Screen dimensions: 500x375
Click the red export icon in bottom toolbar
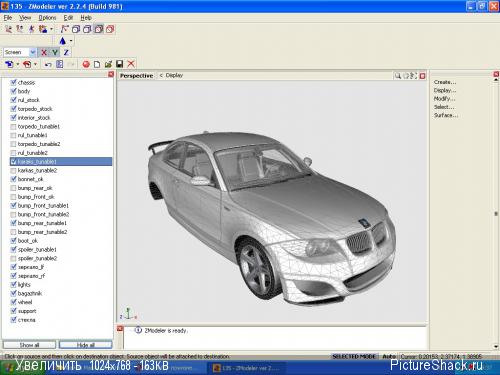[x=27, y=64]
